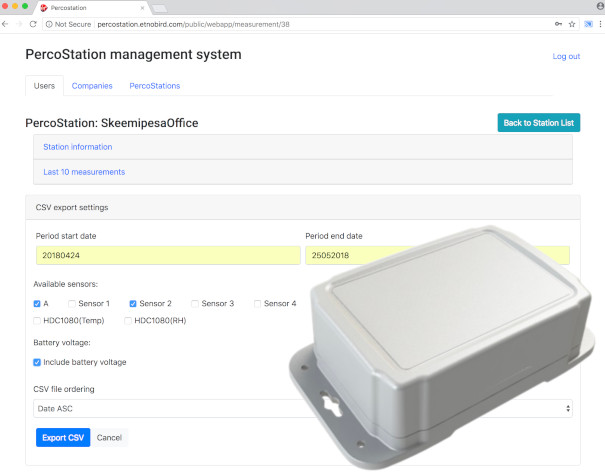The height and width of the screenshot is (472, 605).
Task: Enable the Sensor 1 checkbox
Action: click(71, 303)
